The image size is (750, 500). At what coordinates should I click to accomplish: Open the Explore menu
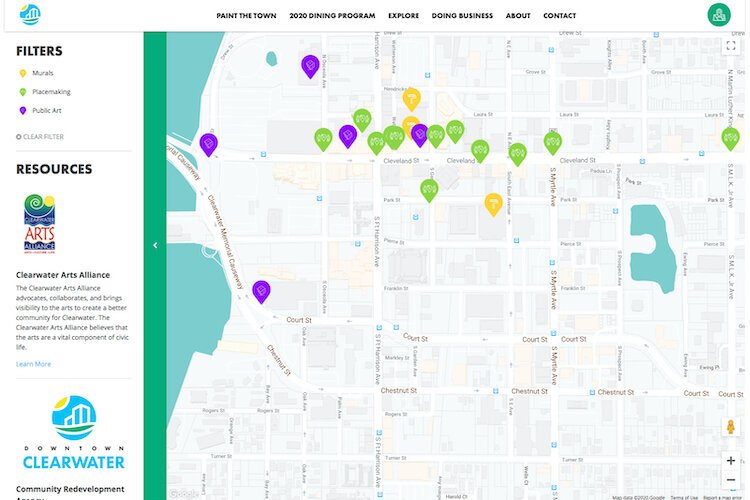click(x=403, y=16)
